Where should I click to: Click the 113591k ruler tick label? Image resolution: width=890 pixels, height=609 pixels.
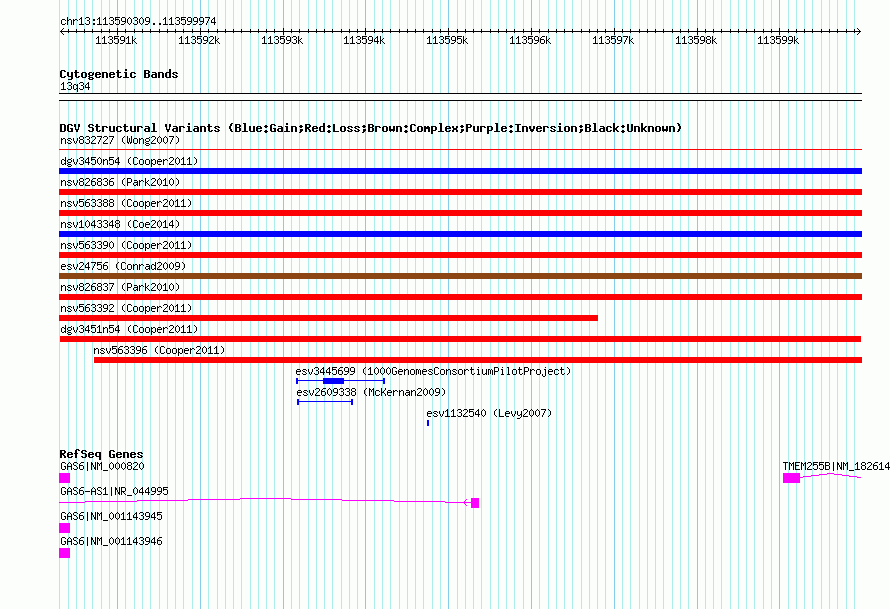click(x=116, y=41)
